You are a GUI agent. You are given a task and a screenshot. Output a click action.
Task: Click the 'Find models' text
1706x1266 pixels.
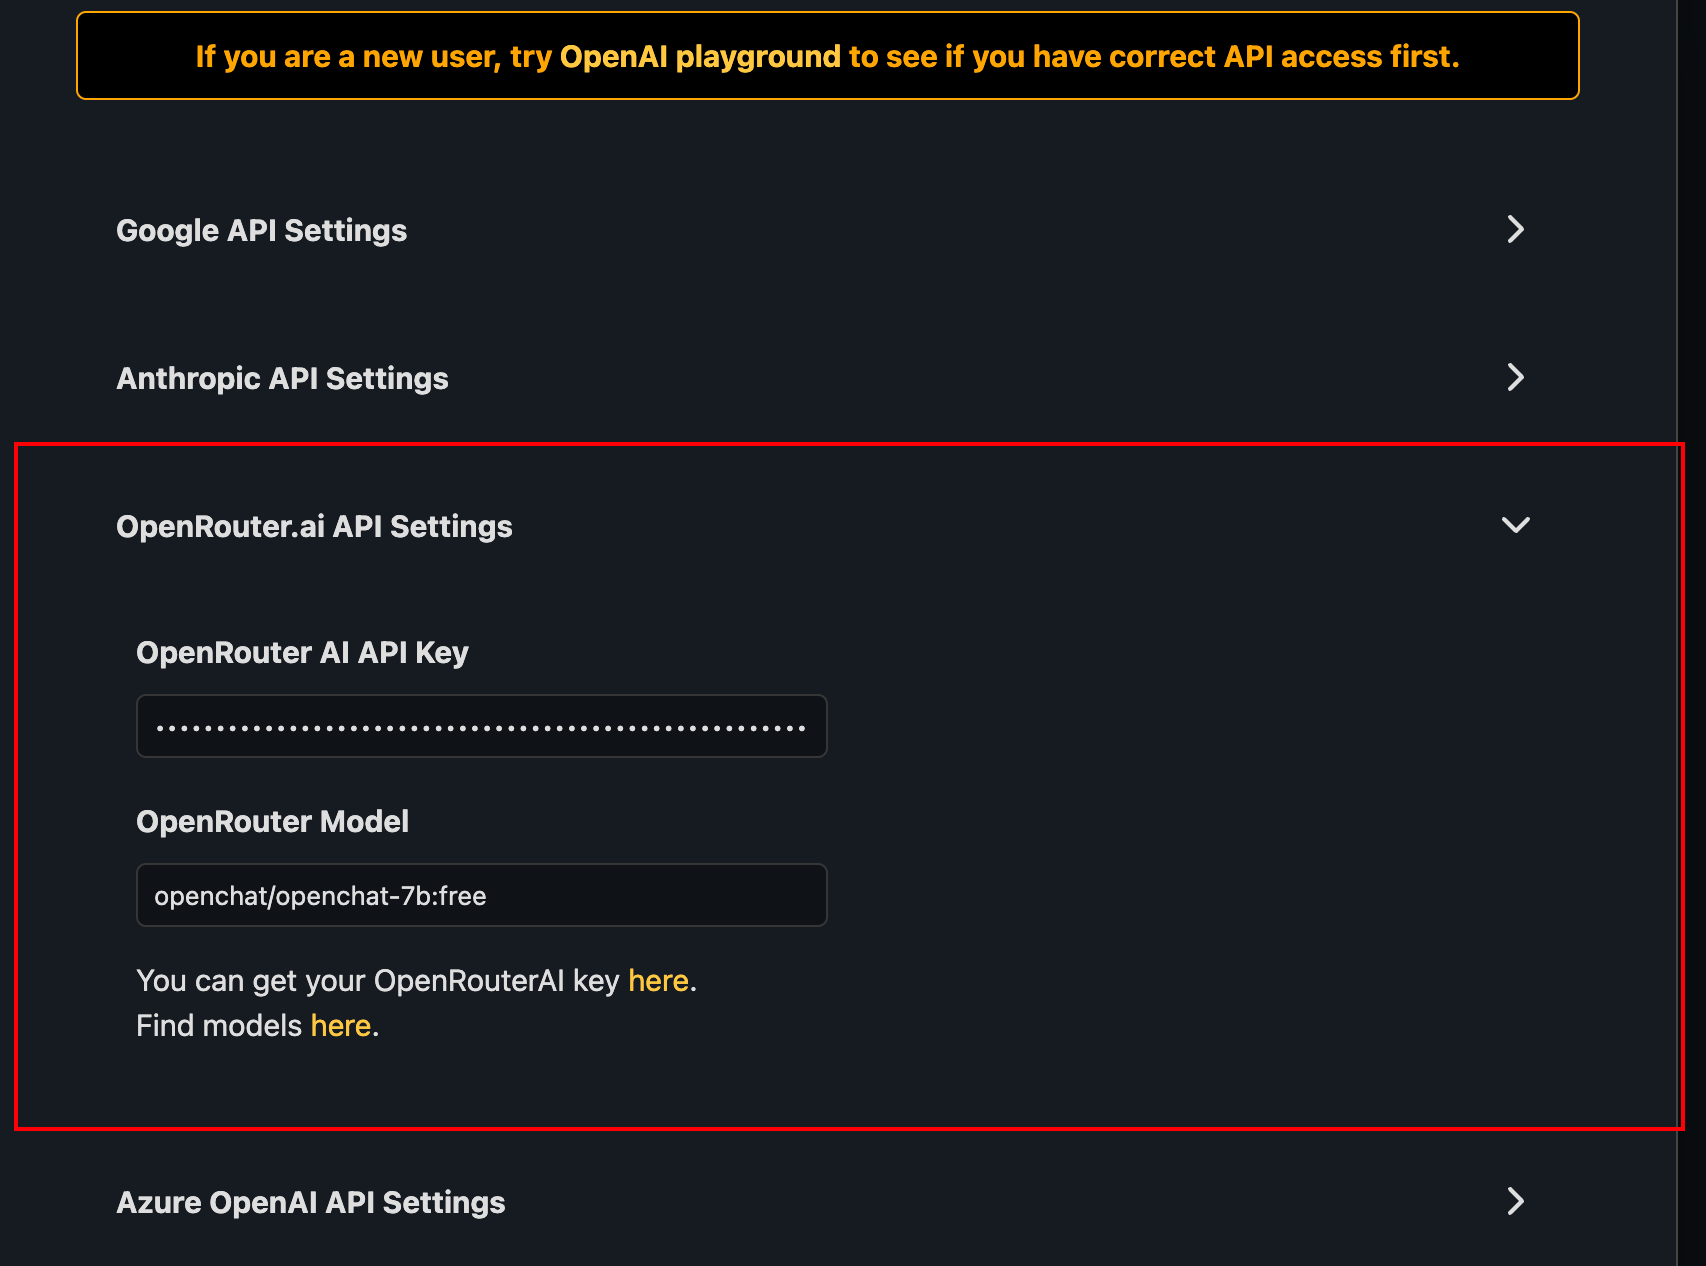pyautogui.click(x=219, y=1026)
